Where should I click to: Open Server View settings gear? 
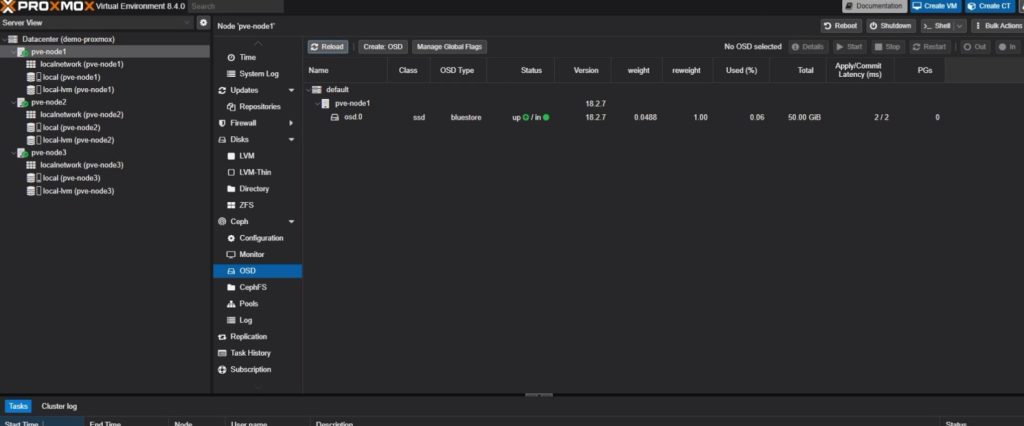[203, 23]
